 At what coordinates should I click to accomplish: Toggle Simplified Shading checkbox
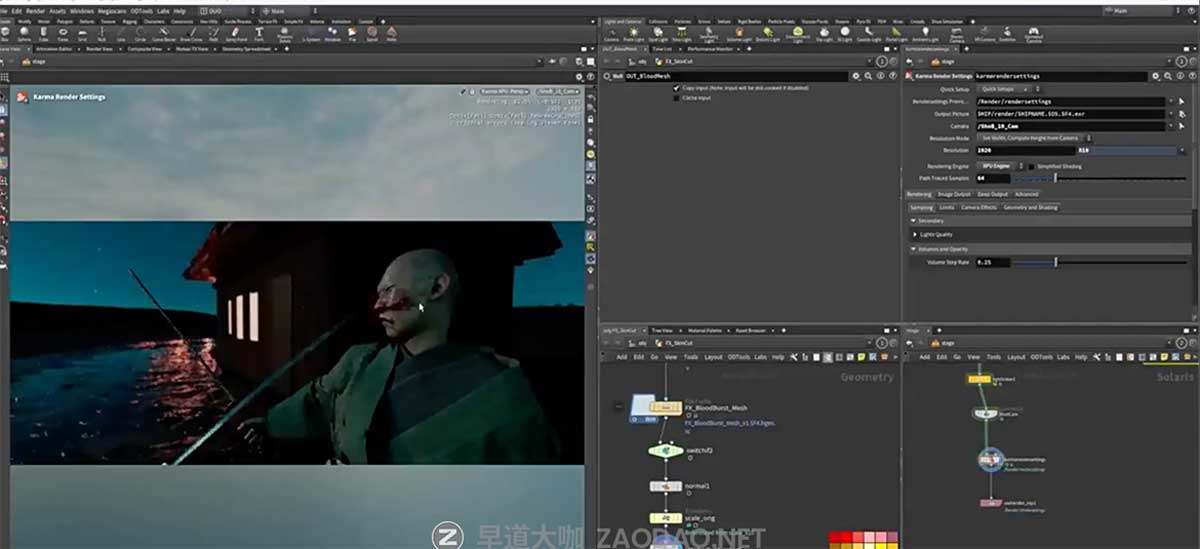(x=1031, y=166)
